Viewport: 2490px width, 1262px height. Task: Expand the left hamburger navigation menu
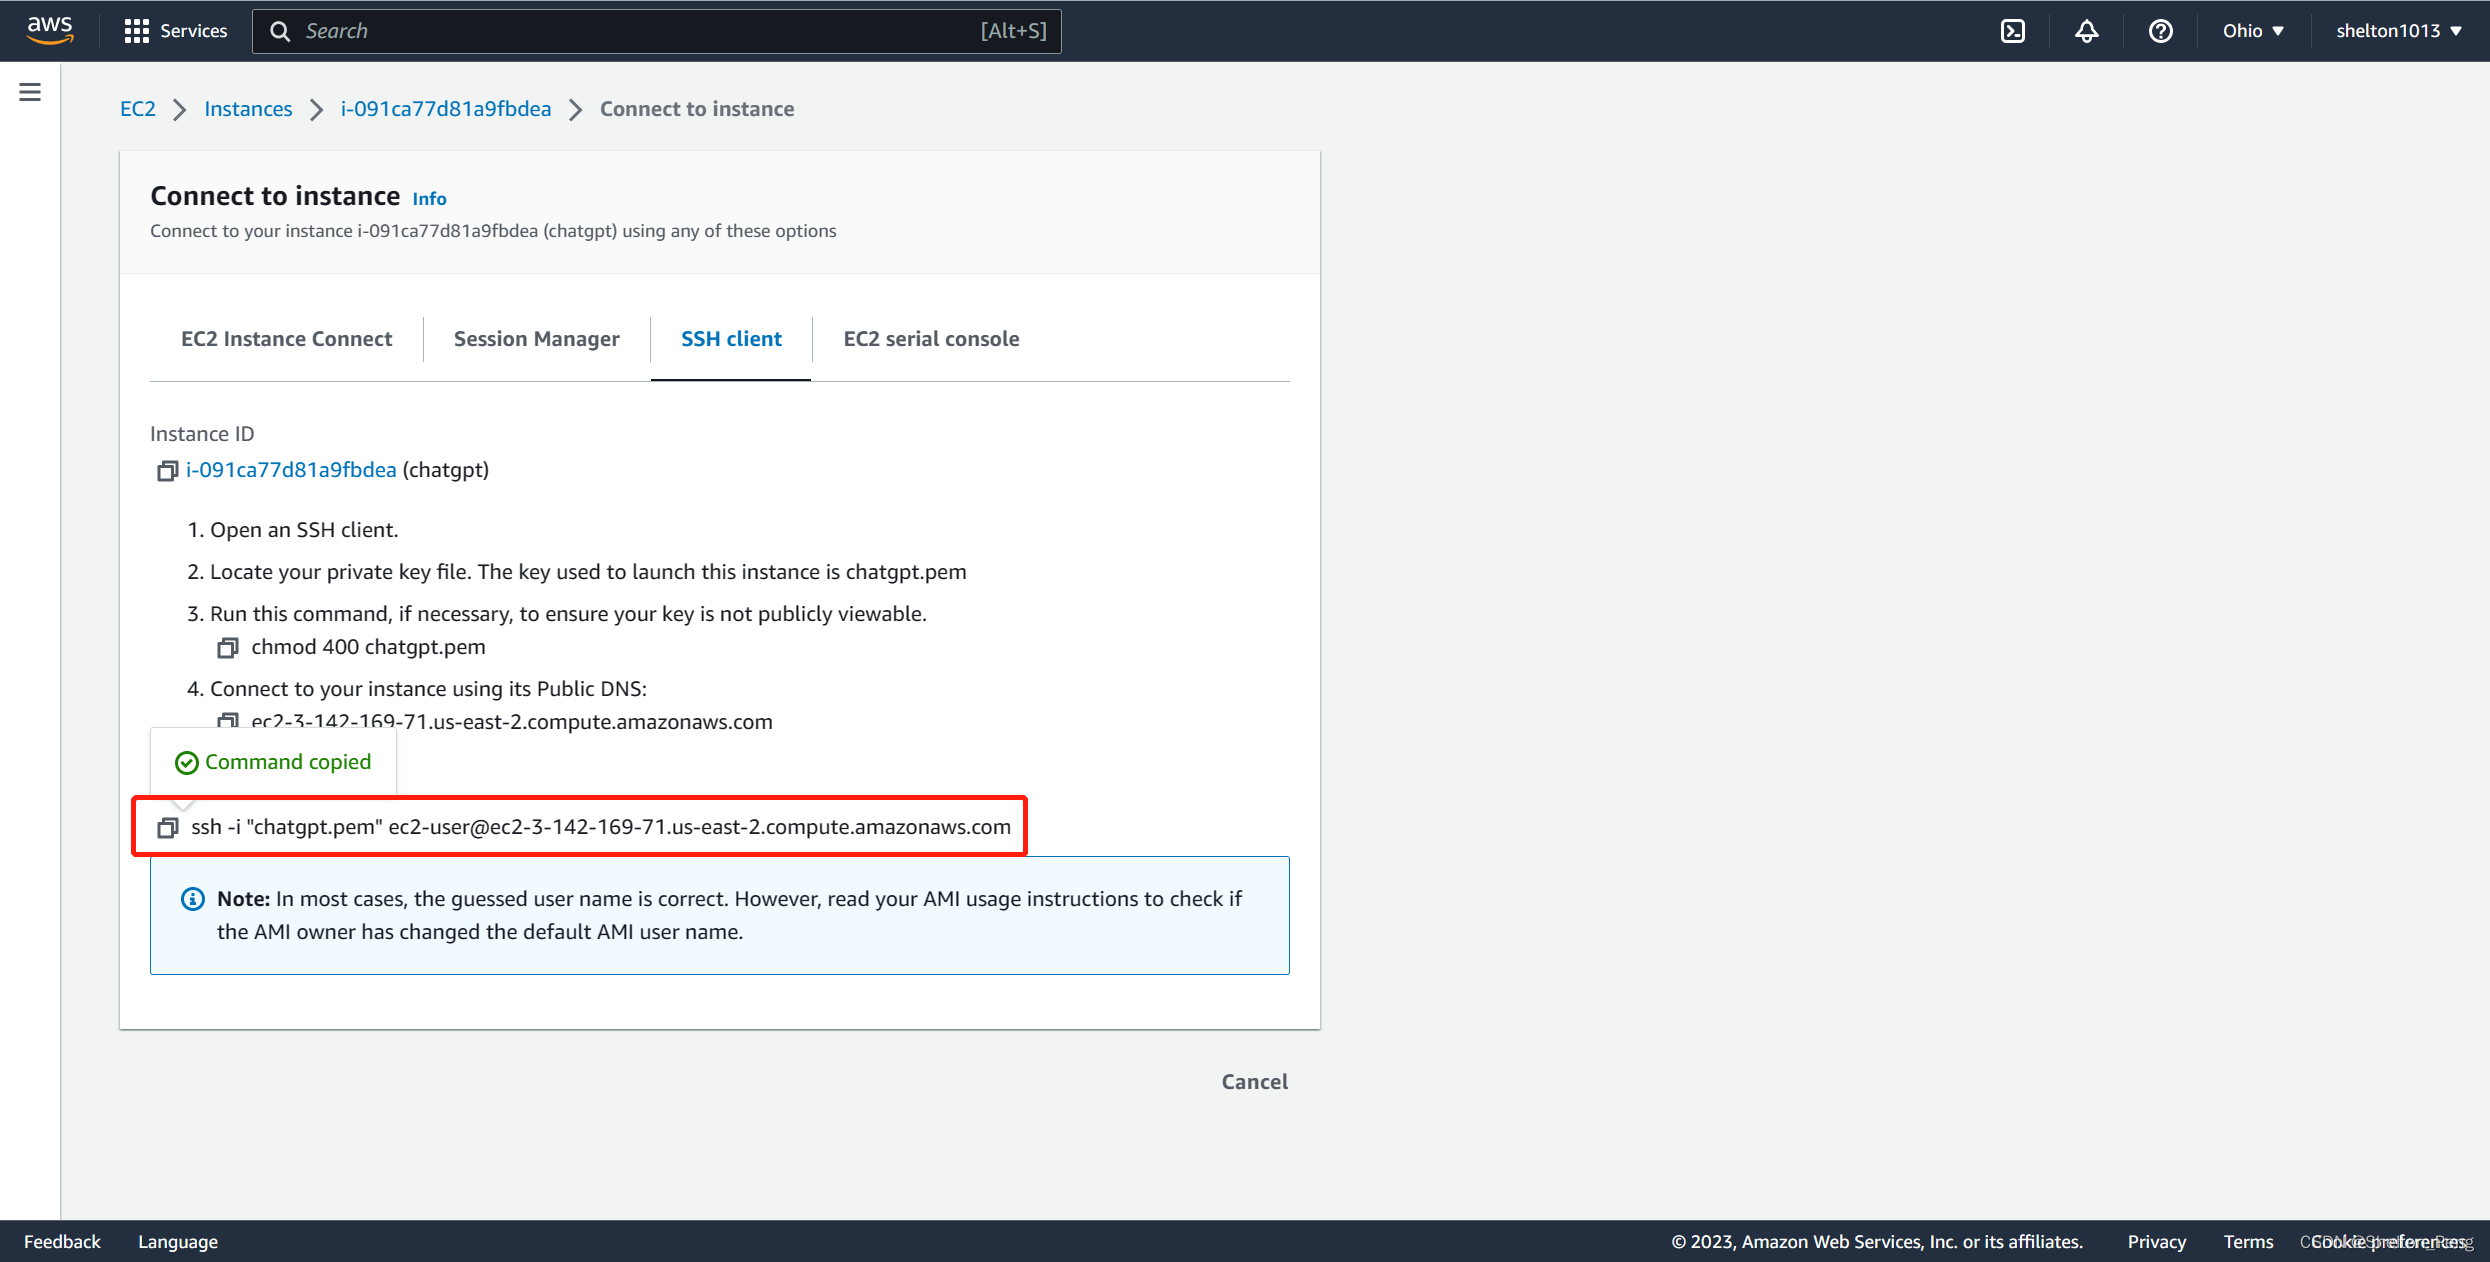coord(30,92)
